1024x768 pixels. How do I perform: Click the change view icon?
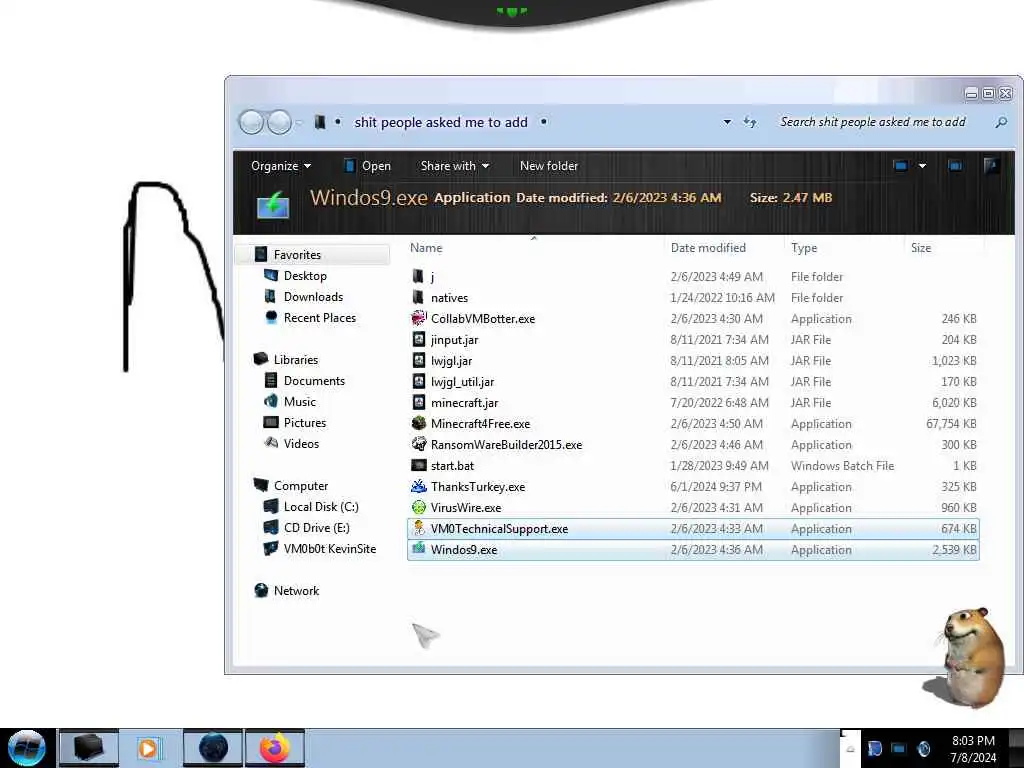(x=901, y=166)
